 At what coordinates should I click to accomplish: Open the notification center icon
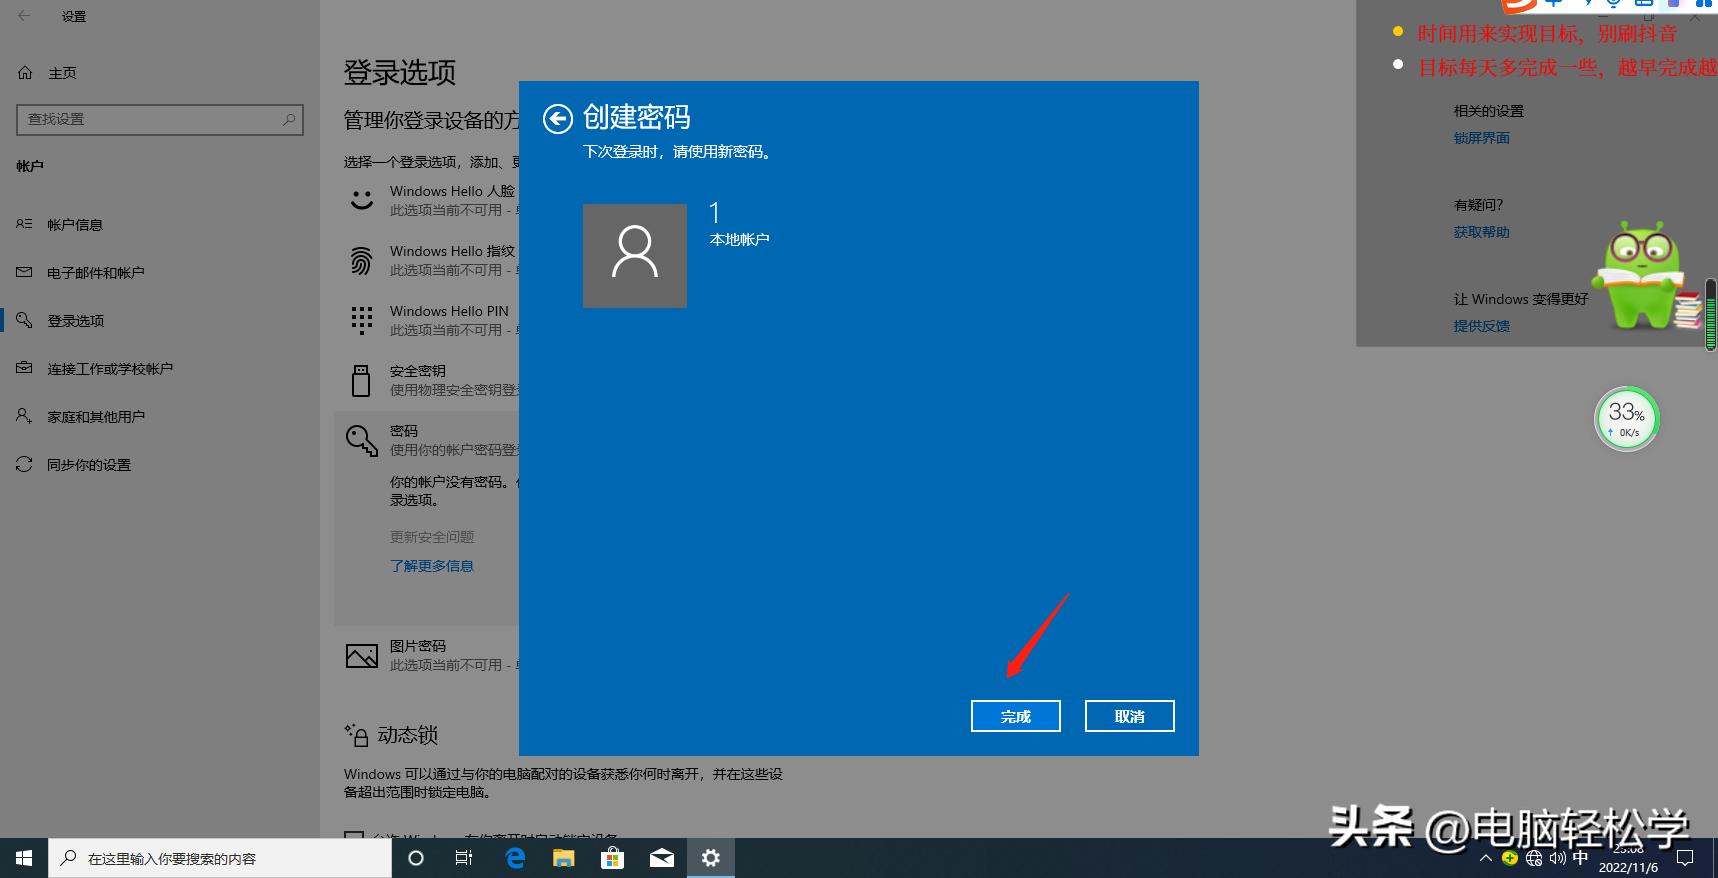pos(1685,858)
